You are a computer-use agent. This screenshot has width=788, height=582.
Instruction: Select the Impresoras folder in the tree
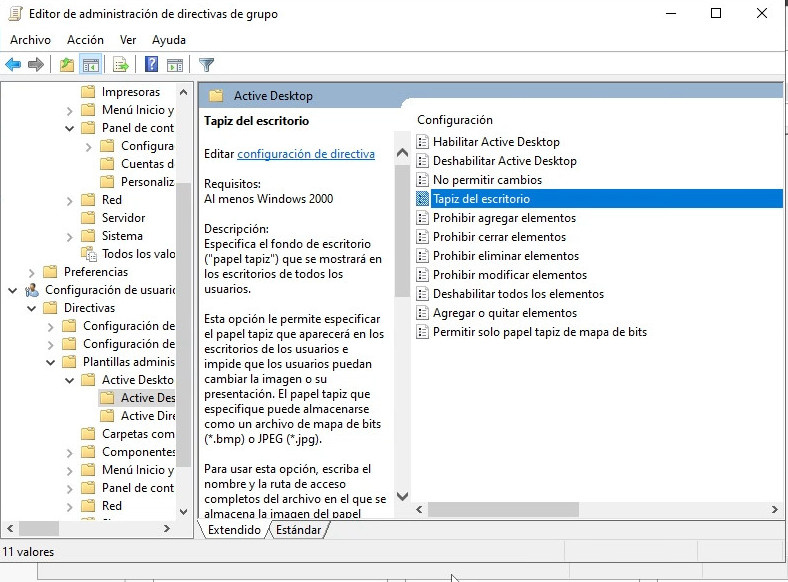[x=130, y=92]
